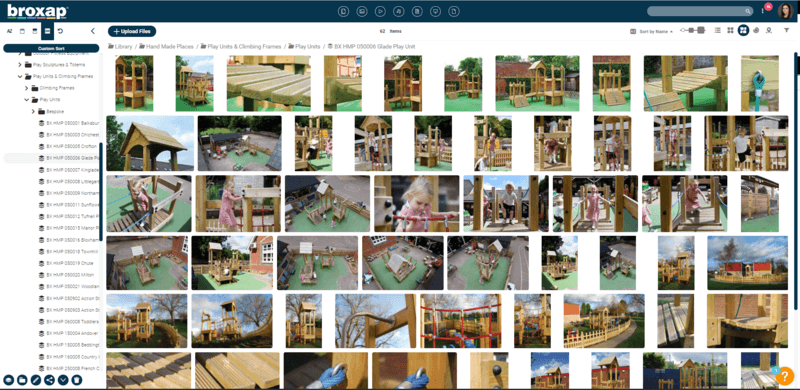
Task: Expand the Climbing Frames folder
Action: coord(27,88)
